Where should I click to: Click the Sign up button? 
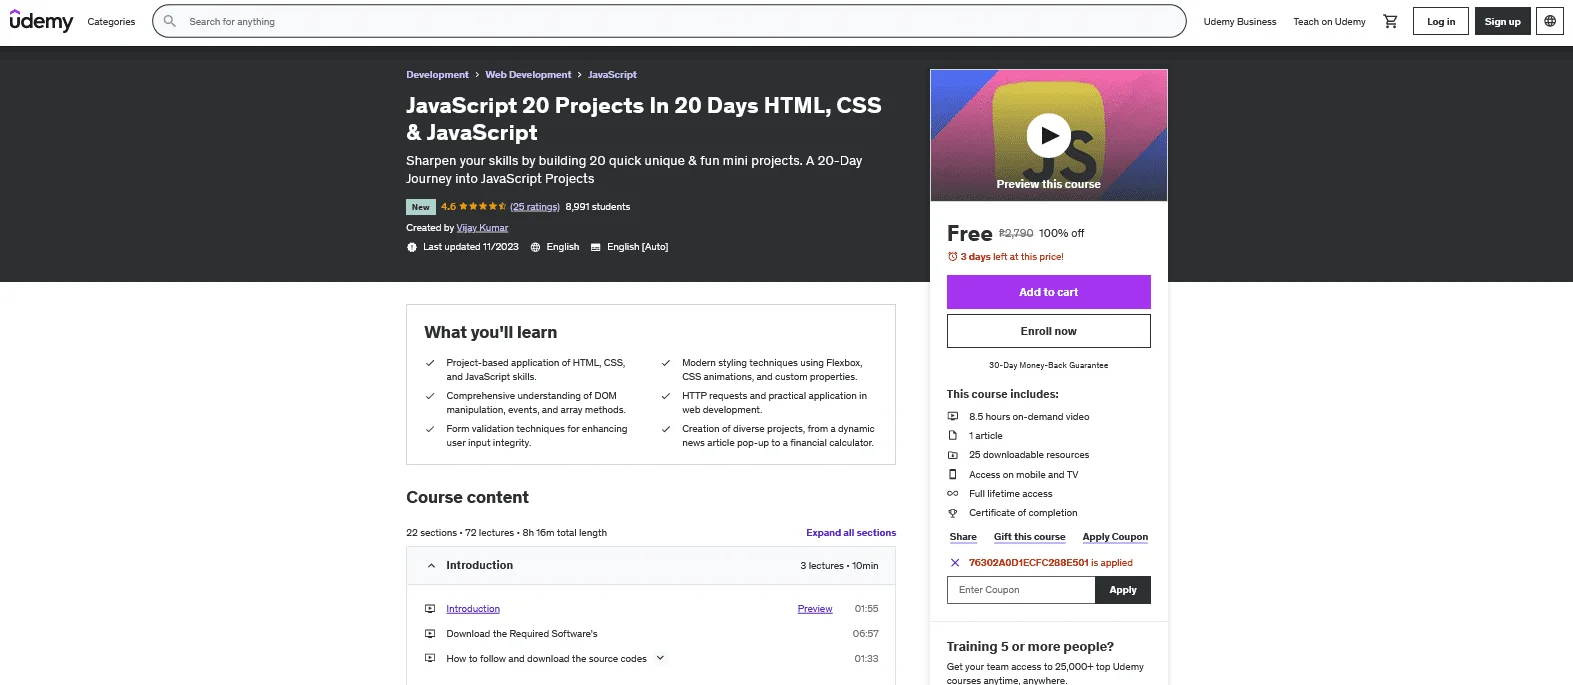(x=1502, y=21)
